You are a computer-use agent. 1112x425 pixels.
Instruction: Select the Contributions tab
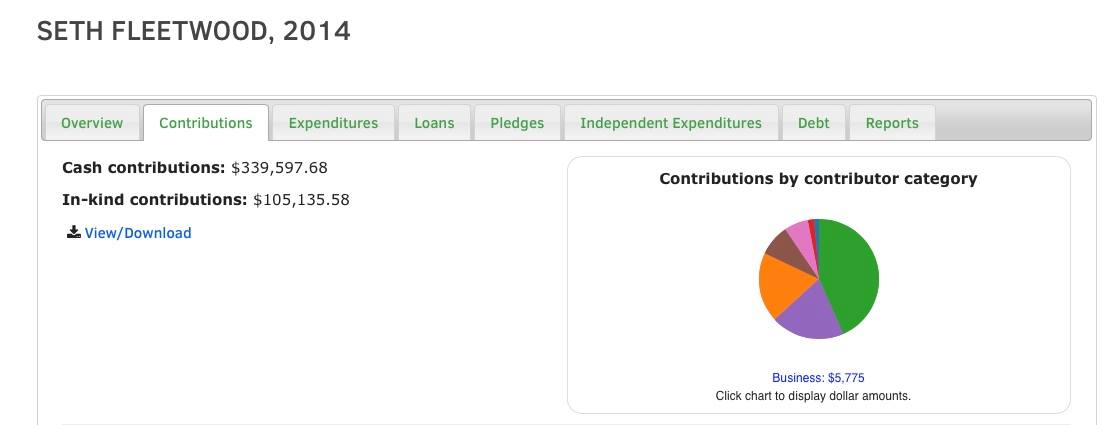coord(206,123)
